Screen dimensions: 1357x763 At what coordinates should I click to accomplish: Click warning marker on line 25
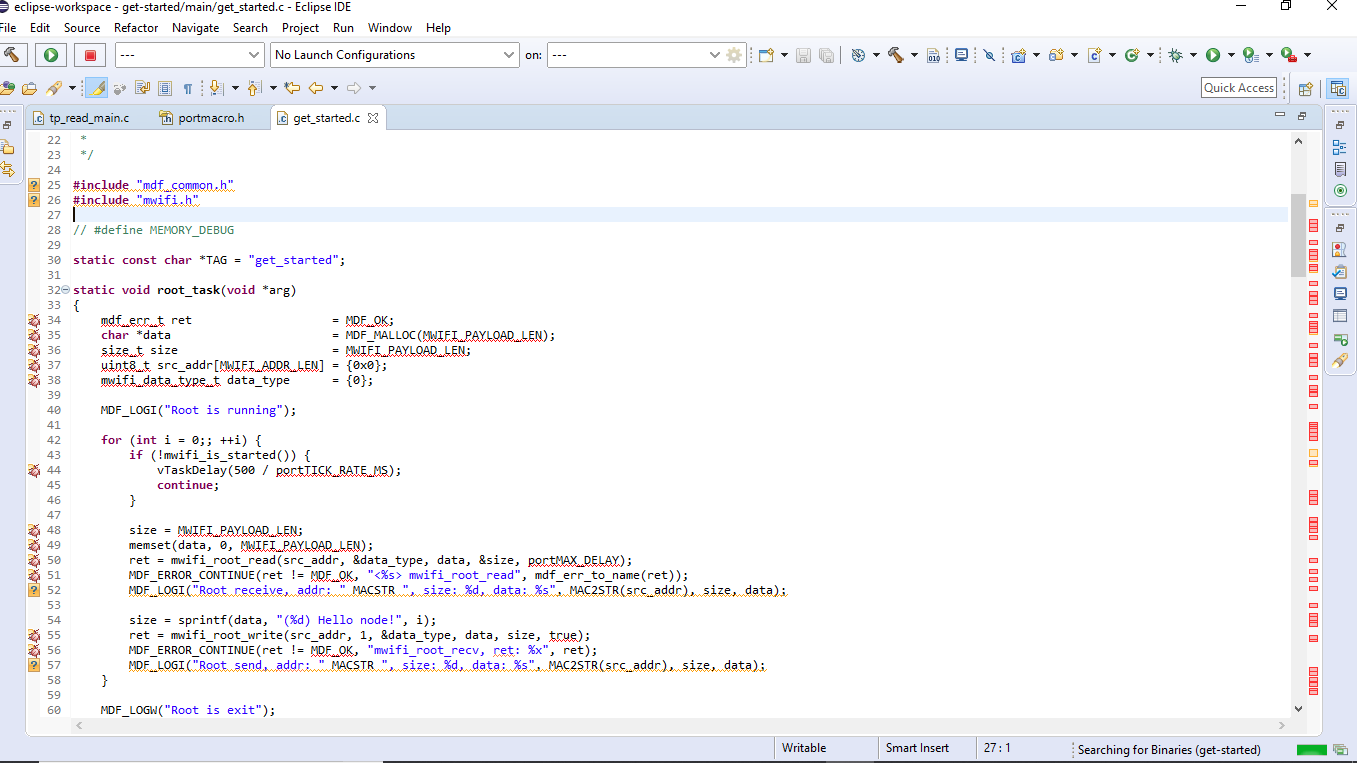[x=34, y=185]
